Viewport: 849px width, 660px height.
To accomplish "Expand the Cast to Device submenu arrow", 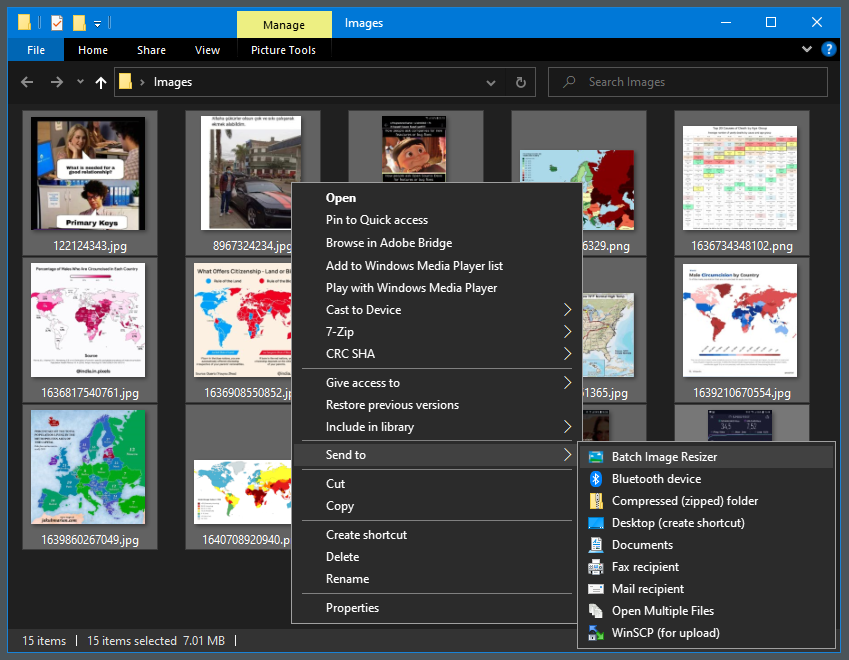I will 568,310.
